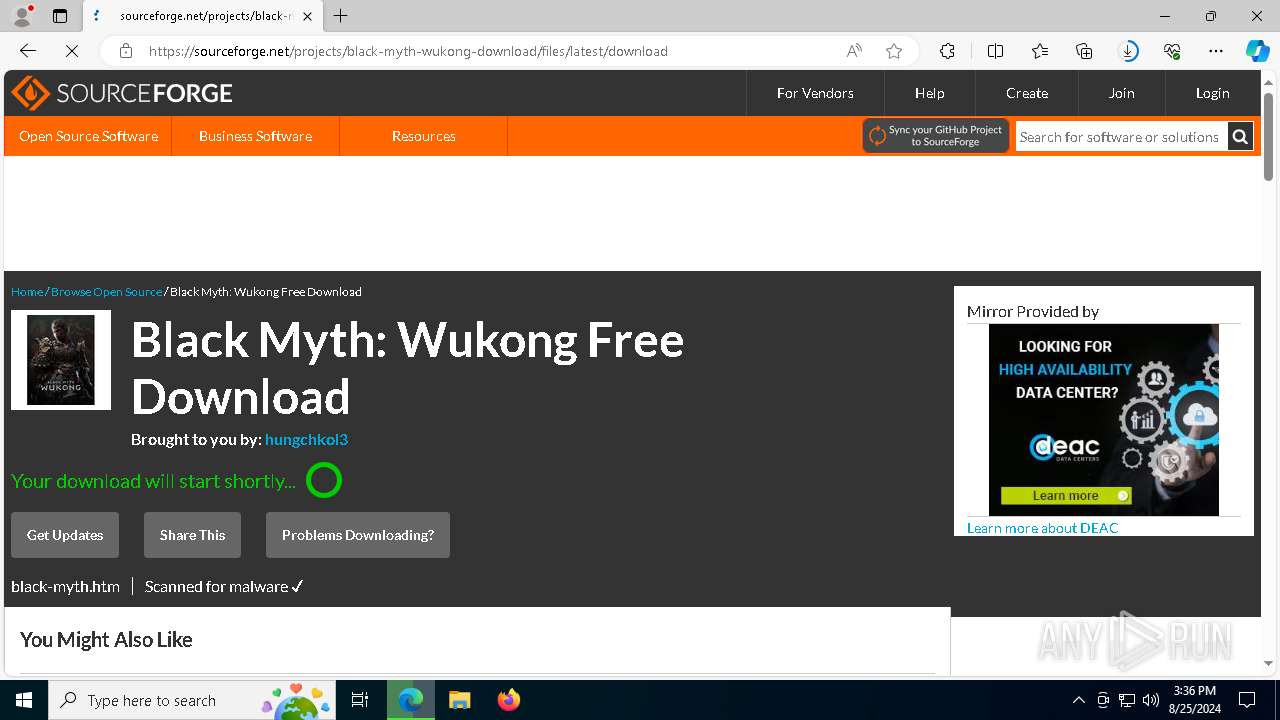The height and width of the screenshot is (720, 1280).
Task: Open a new tab with the plus button
Action: pyautogui.click(x=341, y=16)
